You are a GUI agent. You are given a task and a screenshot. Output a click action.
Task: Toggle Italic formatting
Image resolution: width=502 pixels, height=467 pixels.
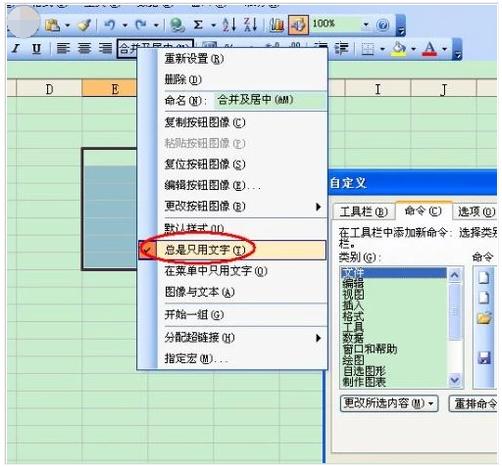[x=15, y=49]
